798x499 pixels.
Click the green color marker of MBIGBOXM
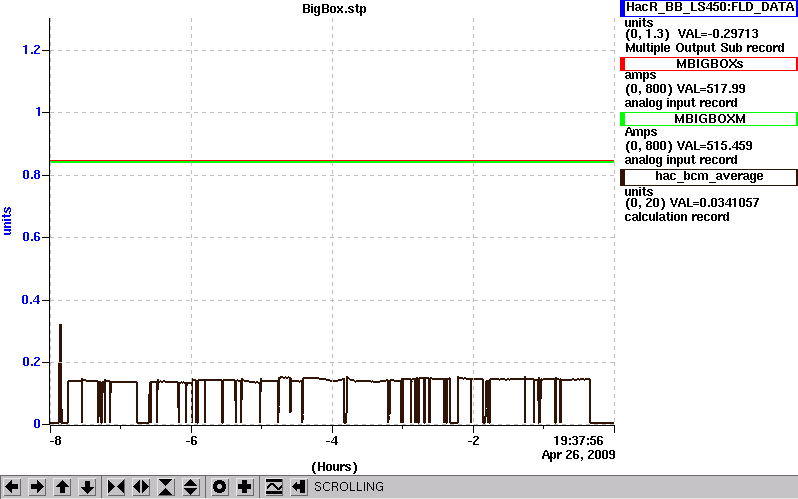pyautogui.click(x=623, y=119)
